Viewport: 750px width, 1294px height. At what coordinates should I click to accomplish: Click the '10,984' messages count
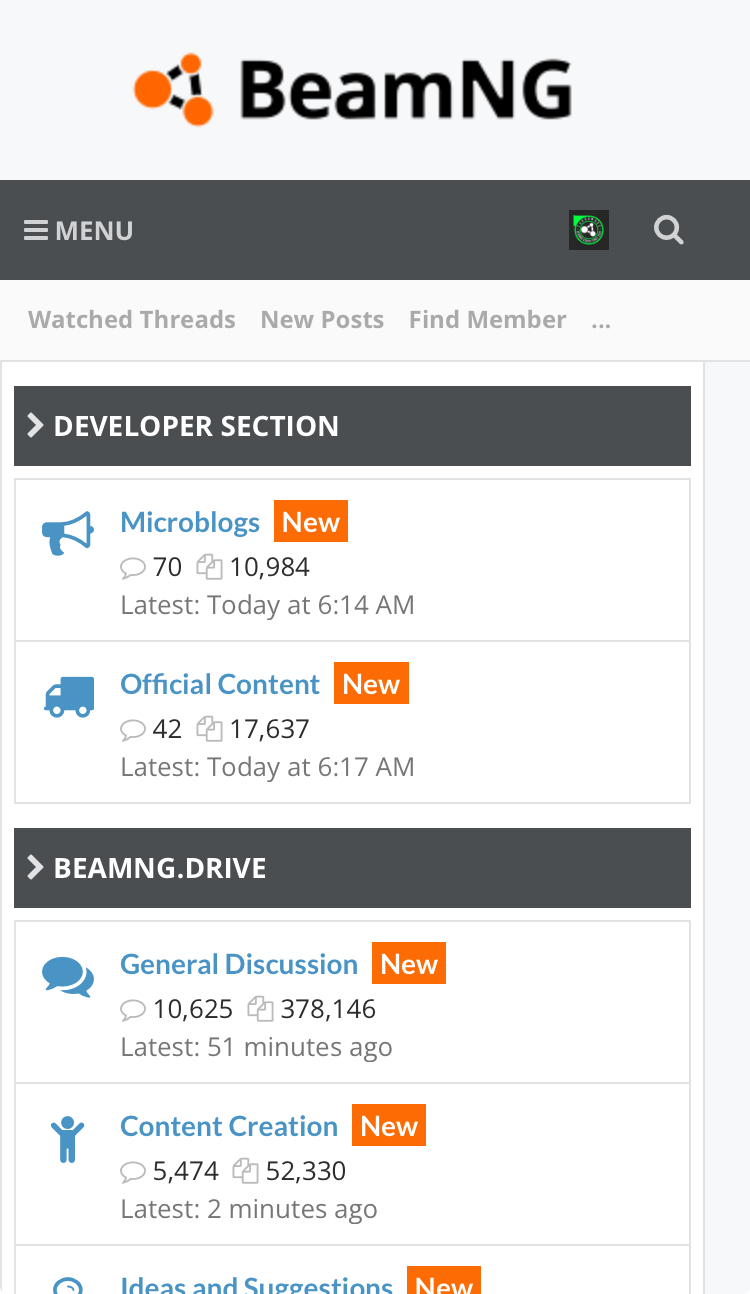270,567
